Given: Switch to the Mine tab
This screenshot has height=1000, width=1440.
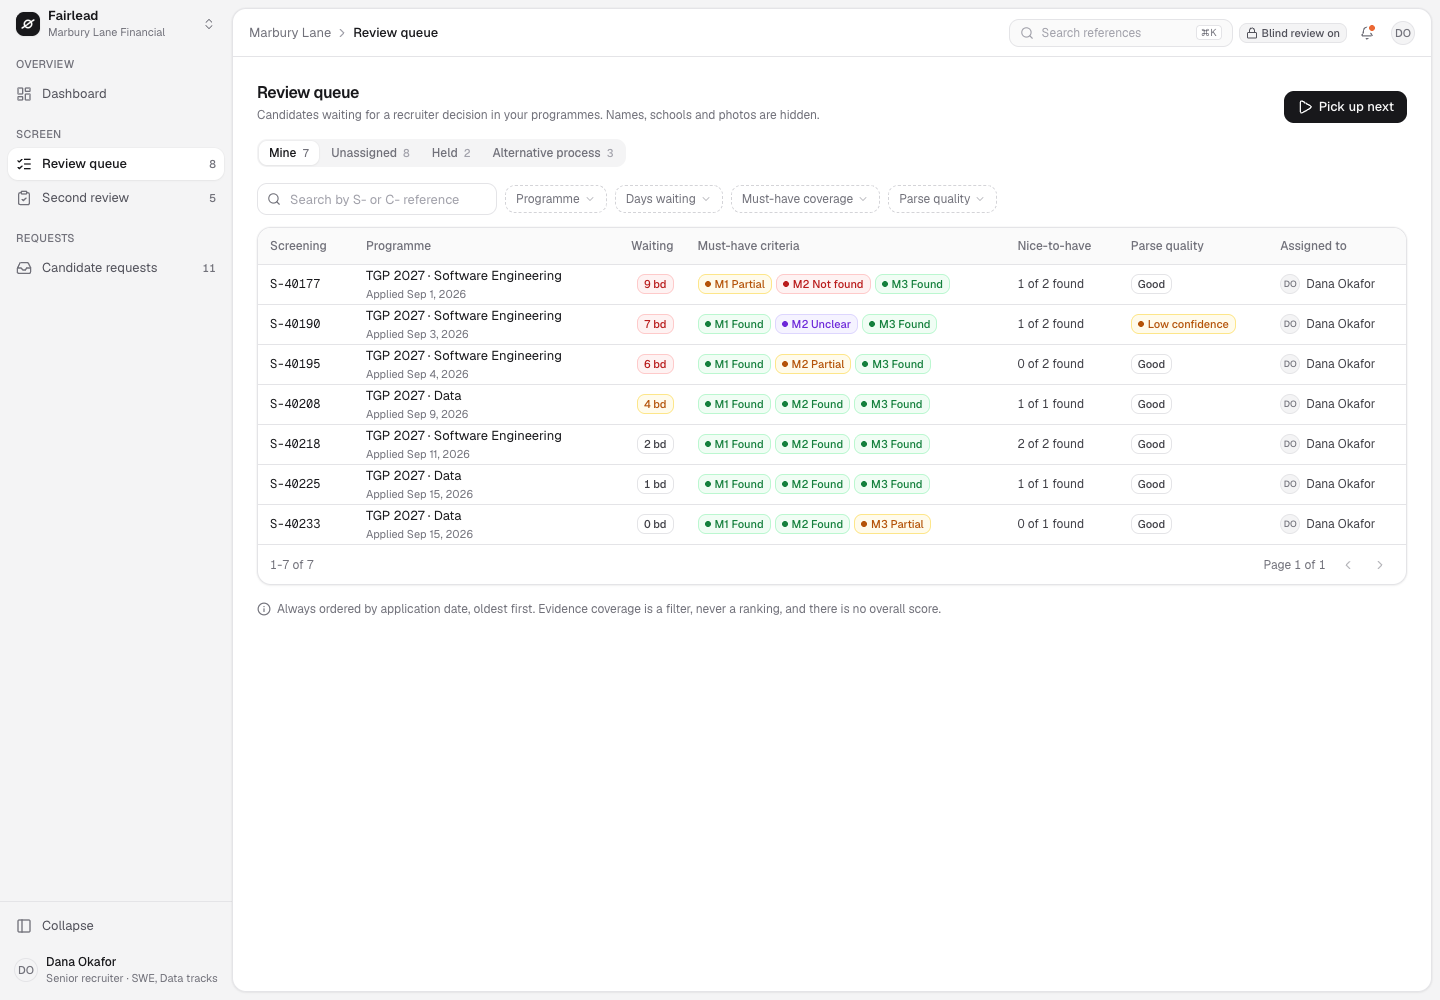Looking at the screenshot, I should tap(289, 153).
